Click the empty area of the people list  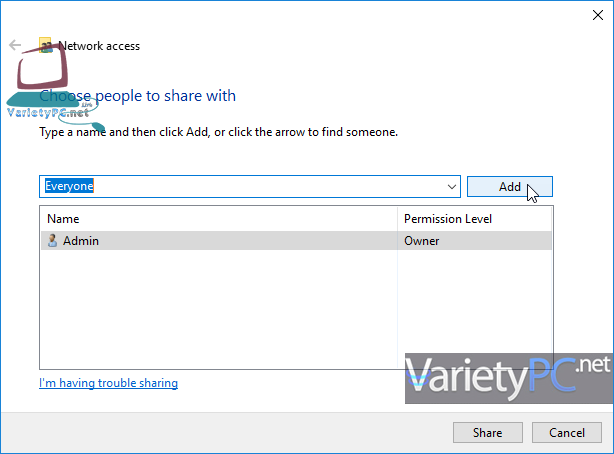pyautogui.click(x=220, y=310)
